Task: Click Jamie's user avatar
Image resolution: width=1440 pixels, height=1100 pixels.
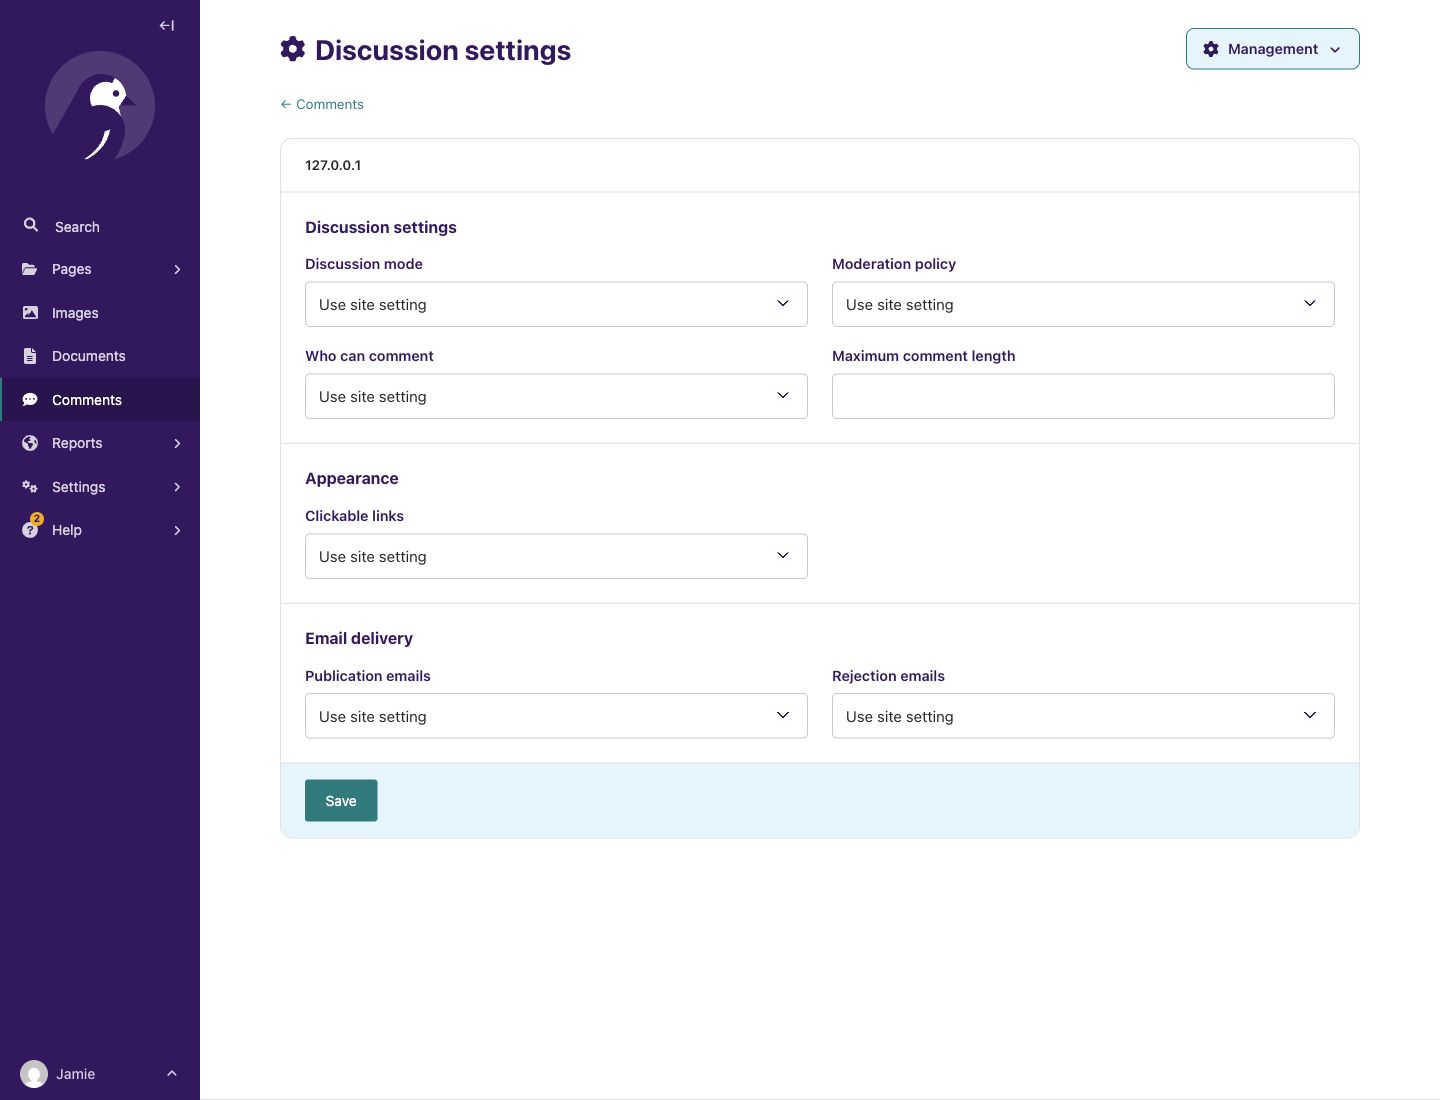Action: click(34, 1074)
